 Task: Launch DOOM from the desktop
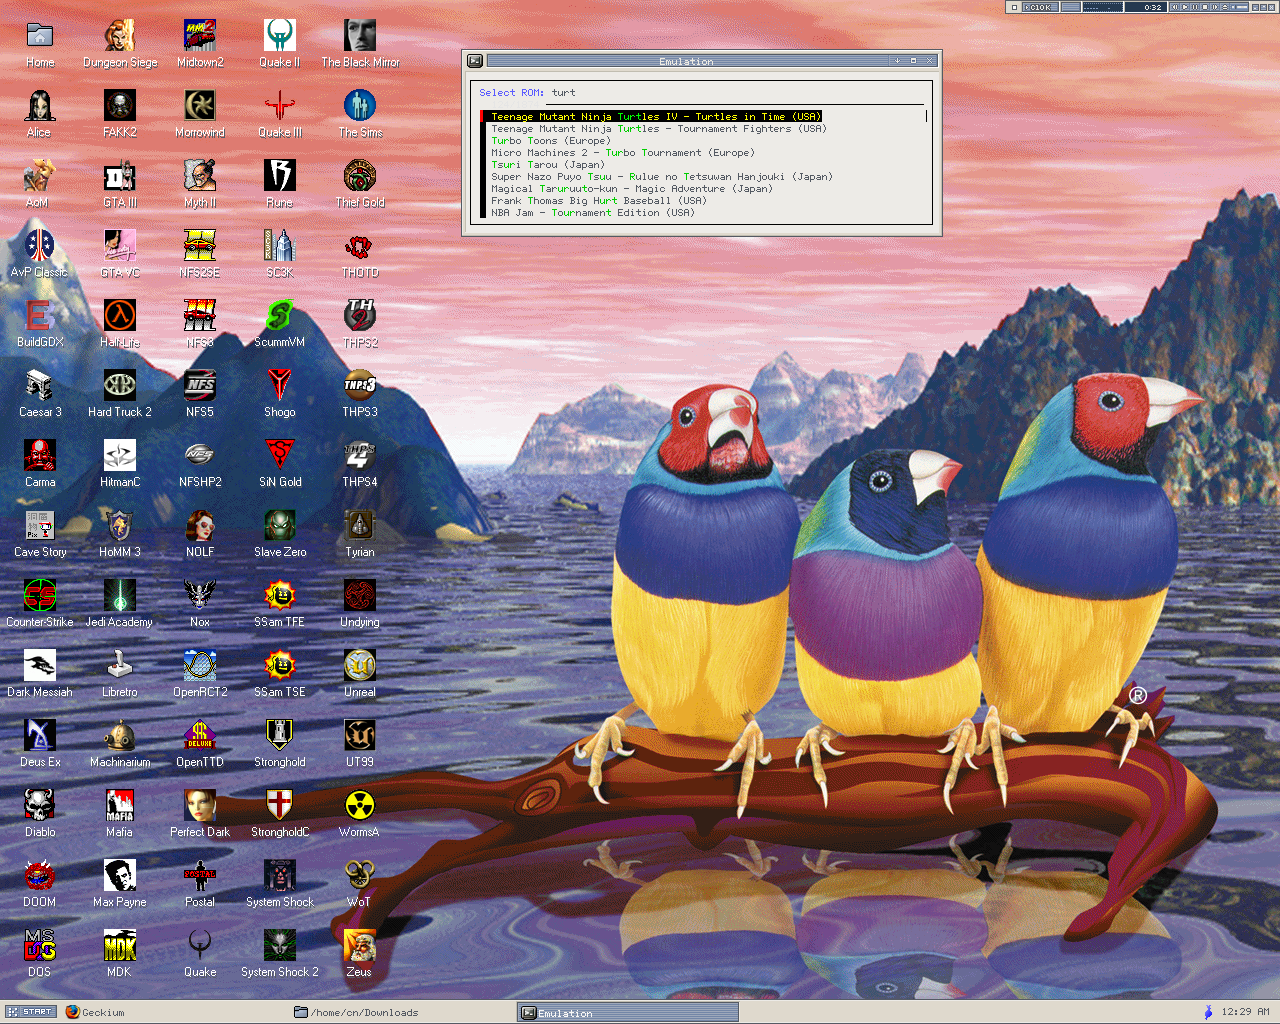pyautogui.click(x=40, y=882)
